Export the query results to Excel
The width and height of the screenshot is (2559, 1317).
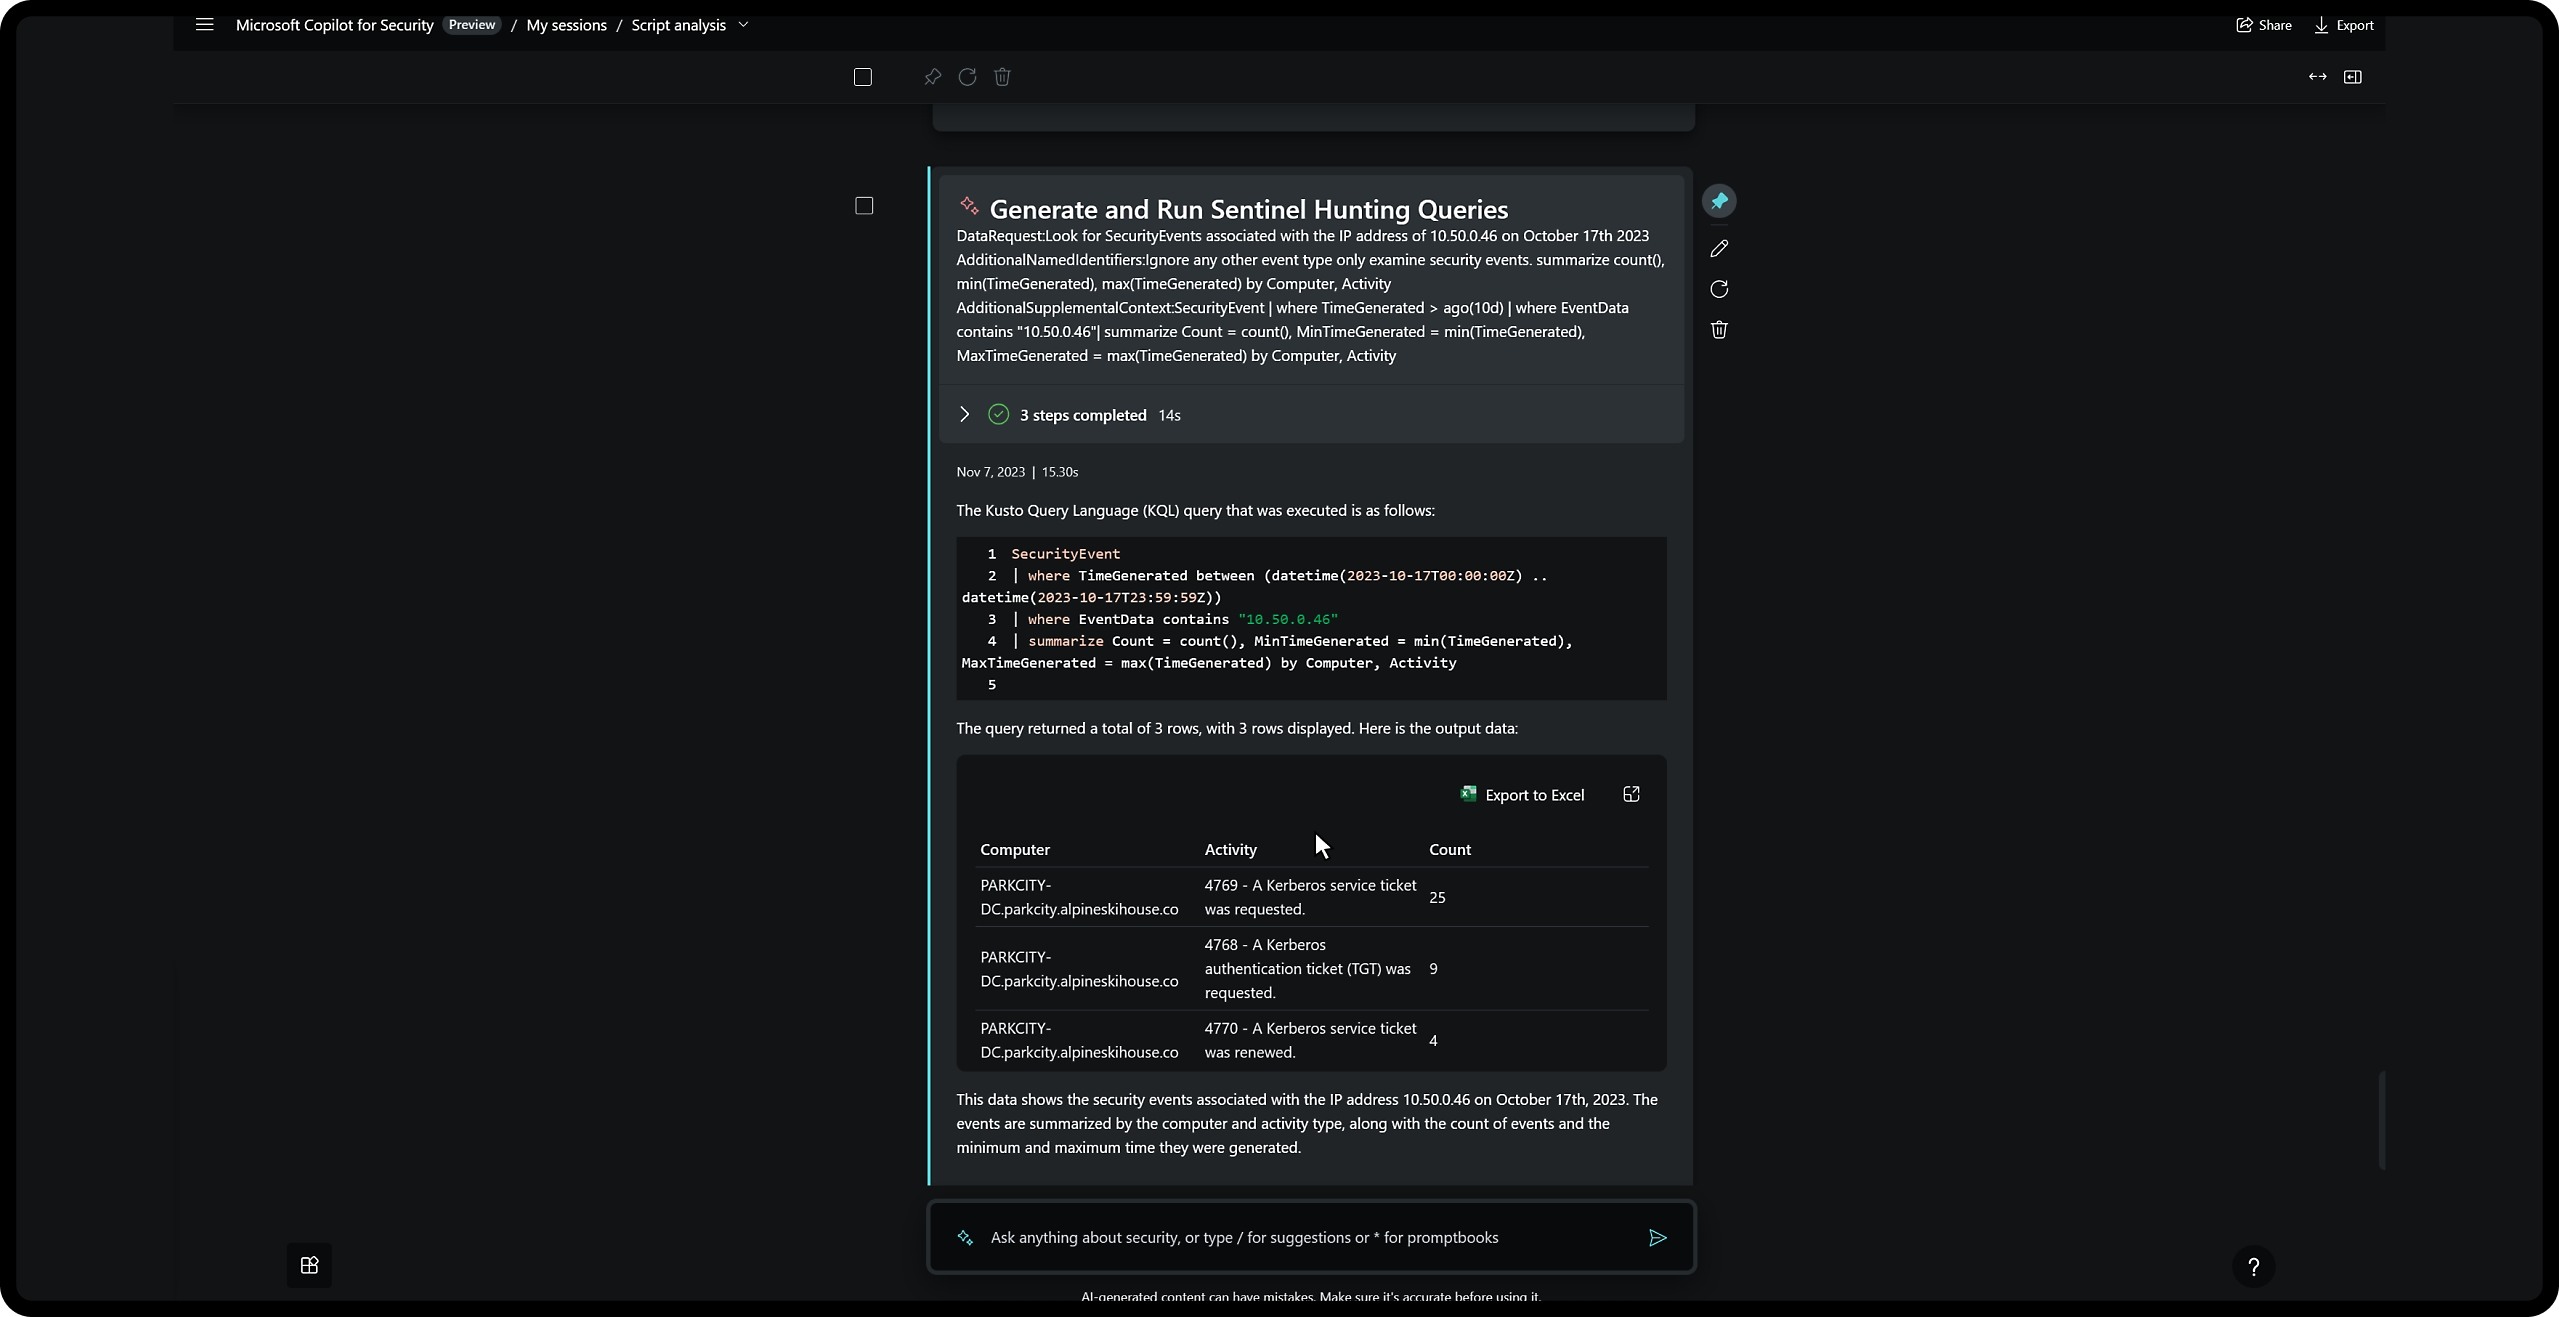[1521, 793]
